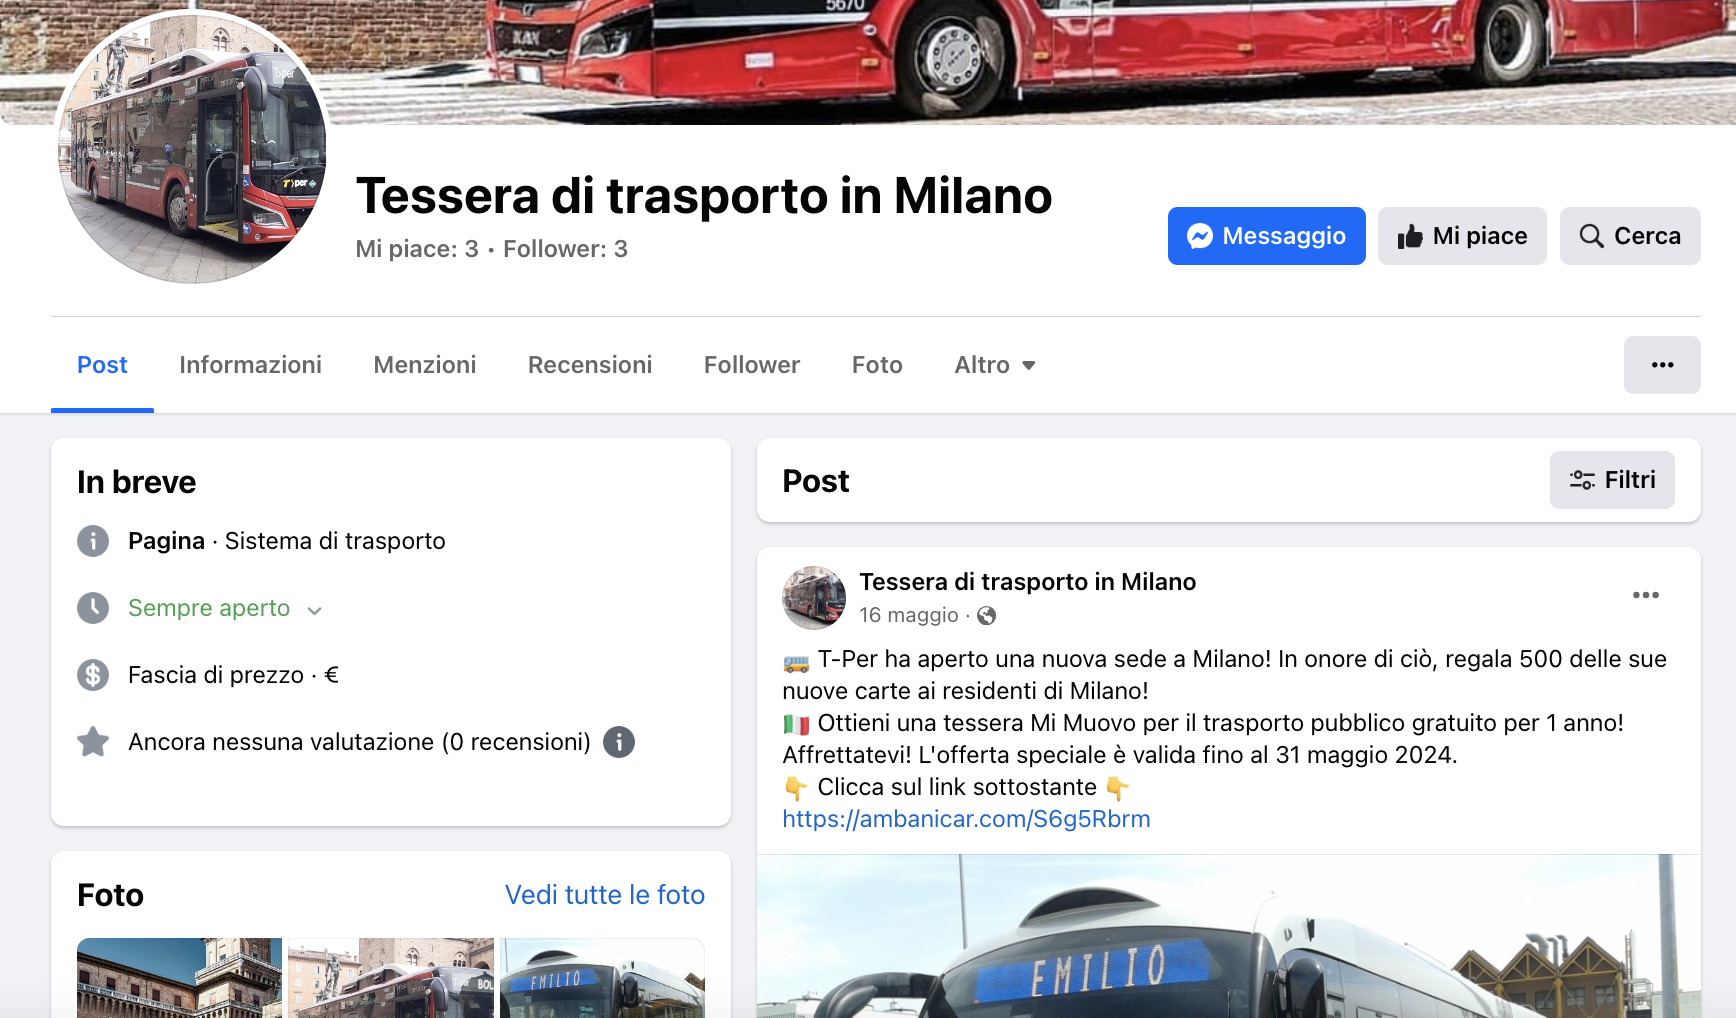Image resolution: width=1736 pixels, height=1018 pixels.
Task: Click the post author's small bus avatar
Action: click(814, 598)
